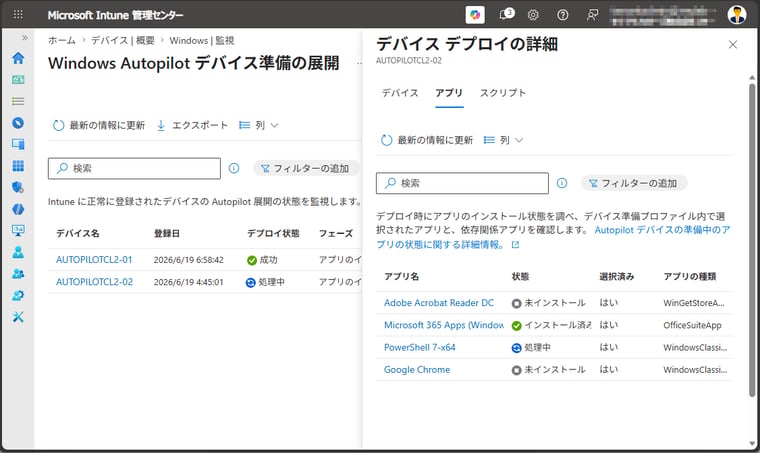Open the Copilot icon in header

pyautogui.click(x=475, y=15)
